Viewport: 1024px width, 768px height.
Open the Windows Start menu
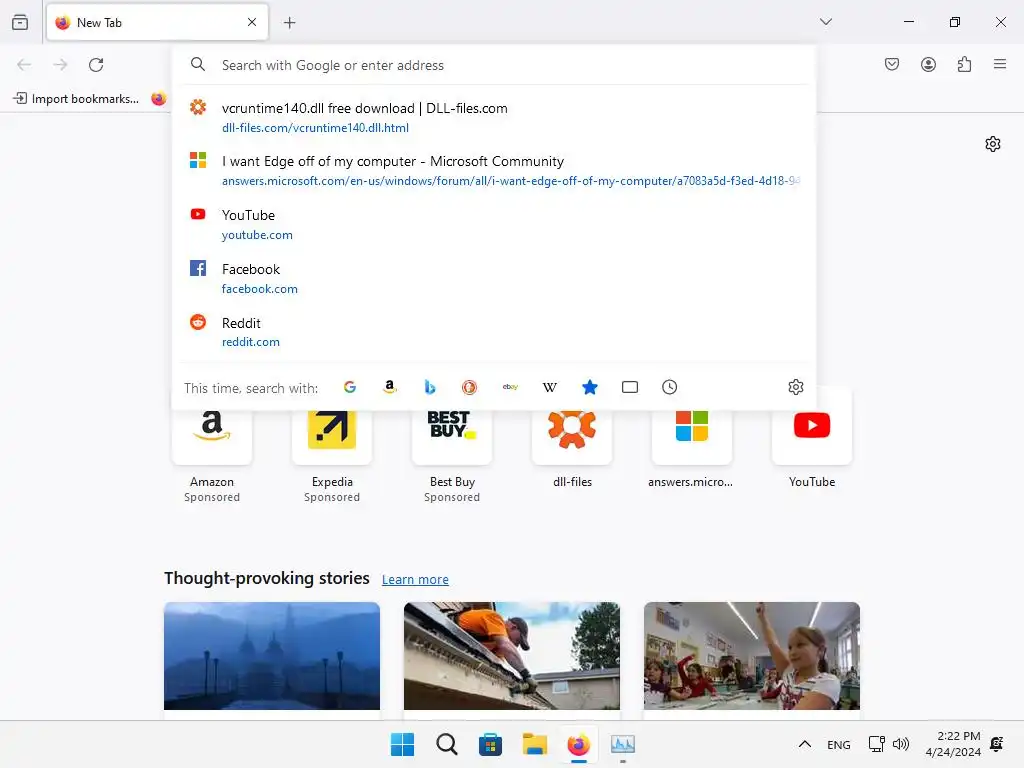point(402,744)
